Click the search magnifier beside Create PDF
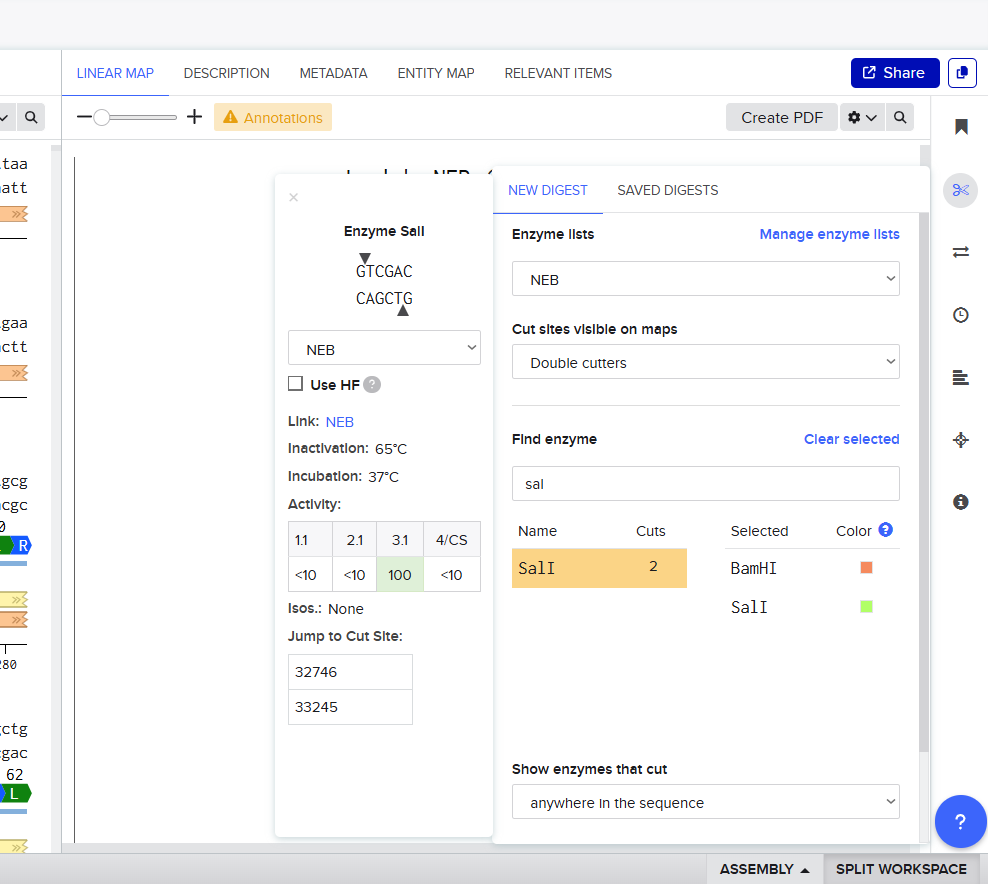 (900, 118)
